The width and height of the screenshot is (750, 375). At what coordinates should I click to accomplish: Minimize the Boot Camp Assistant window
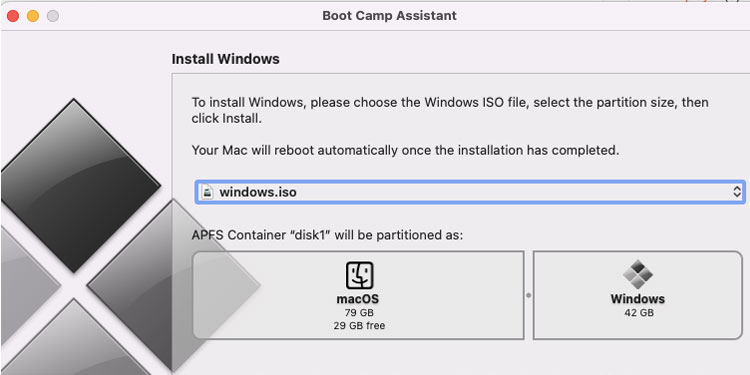[33, 16]
